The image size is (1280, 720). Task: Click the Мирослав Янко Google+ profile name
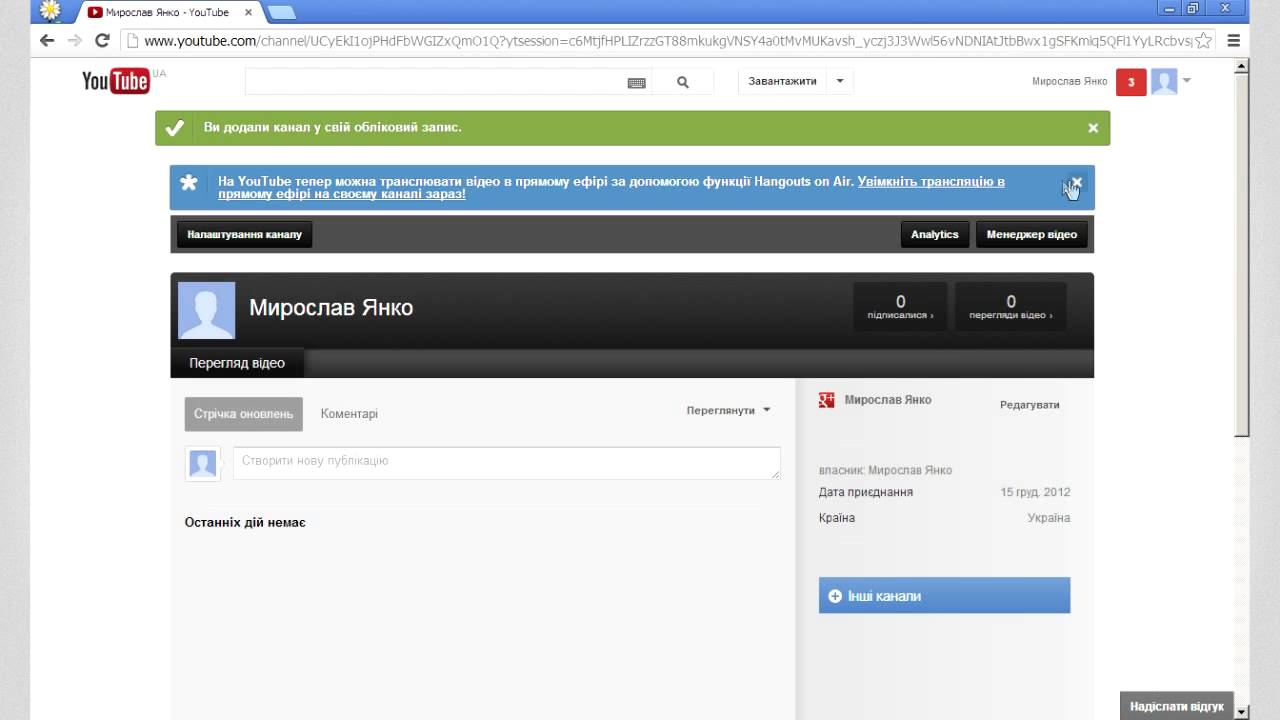(888, 400)
